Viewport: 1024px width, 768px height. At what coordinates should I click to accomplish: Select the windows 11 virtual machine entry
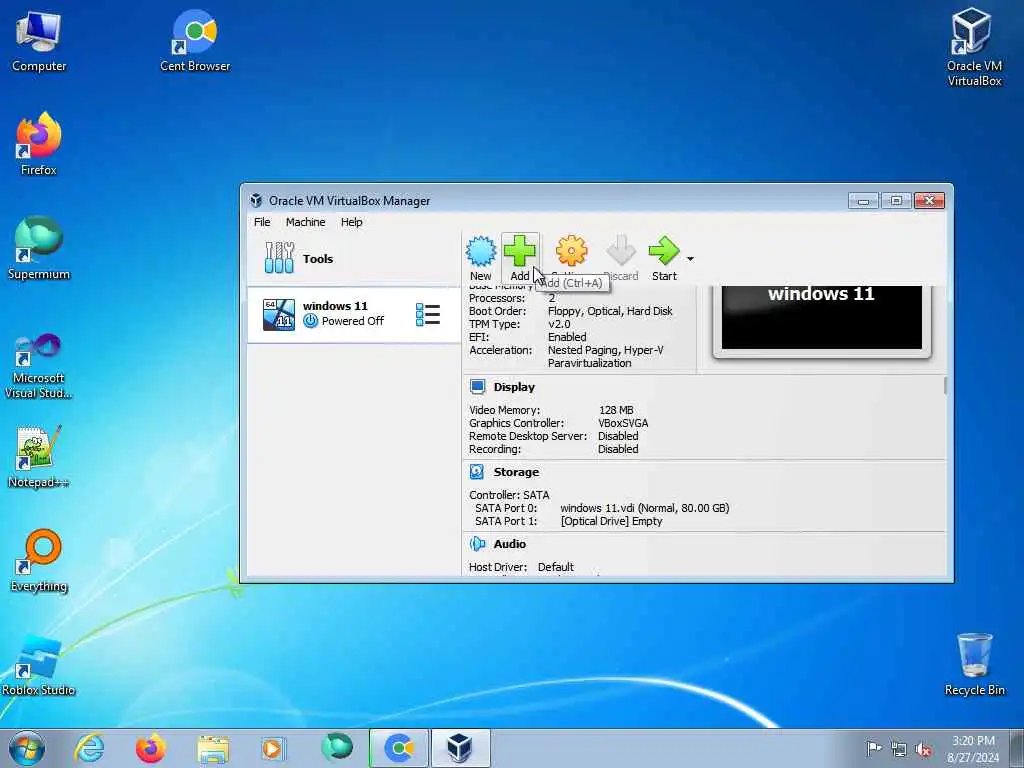(x=353, y=314)
